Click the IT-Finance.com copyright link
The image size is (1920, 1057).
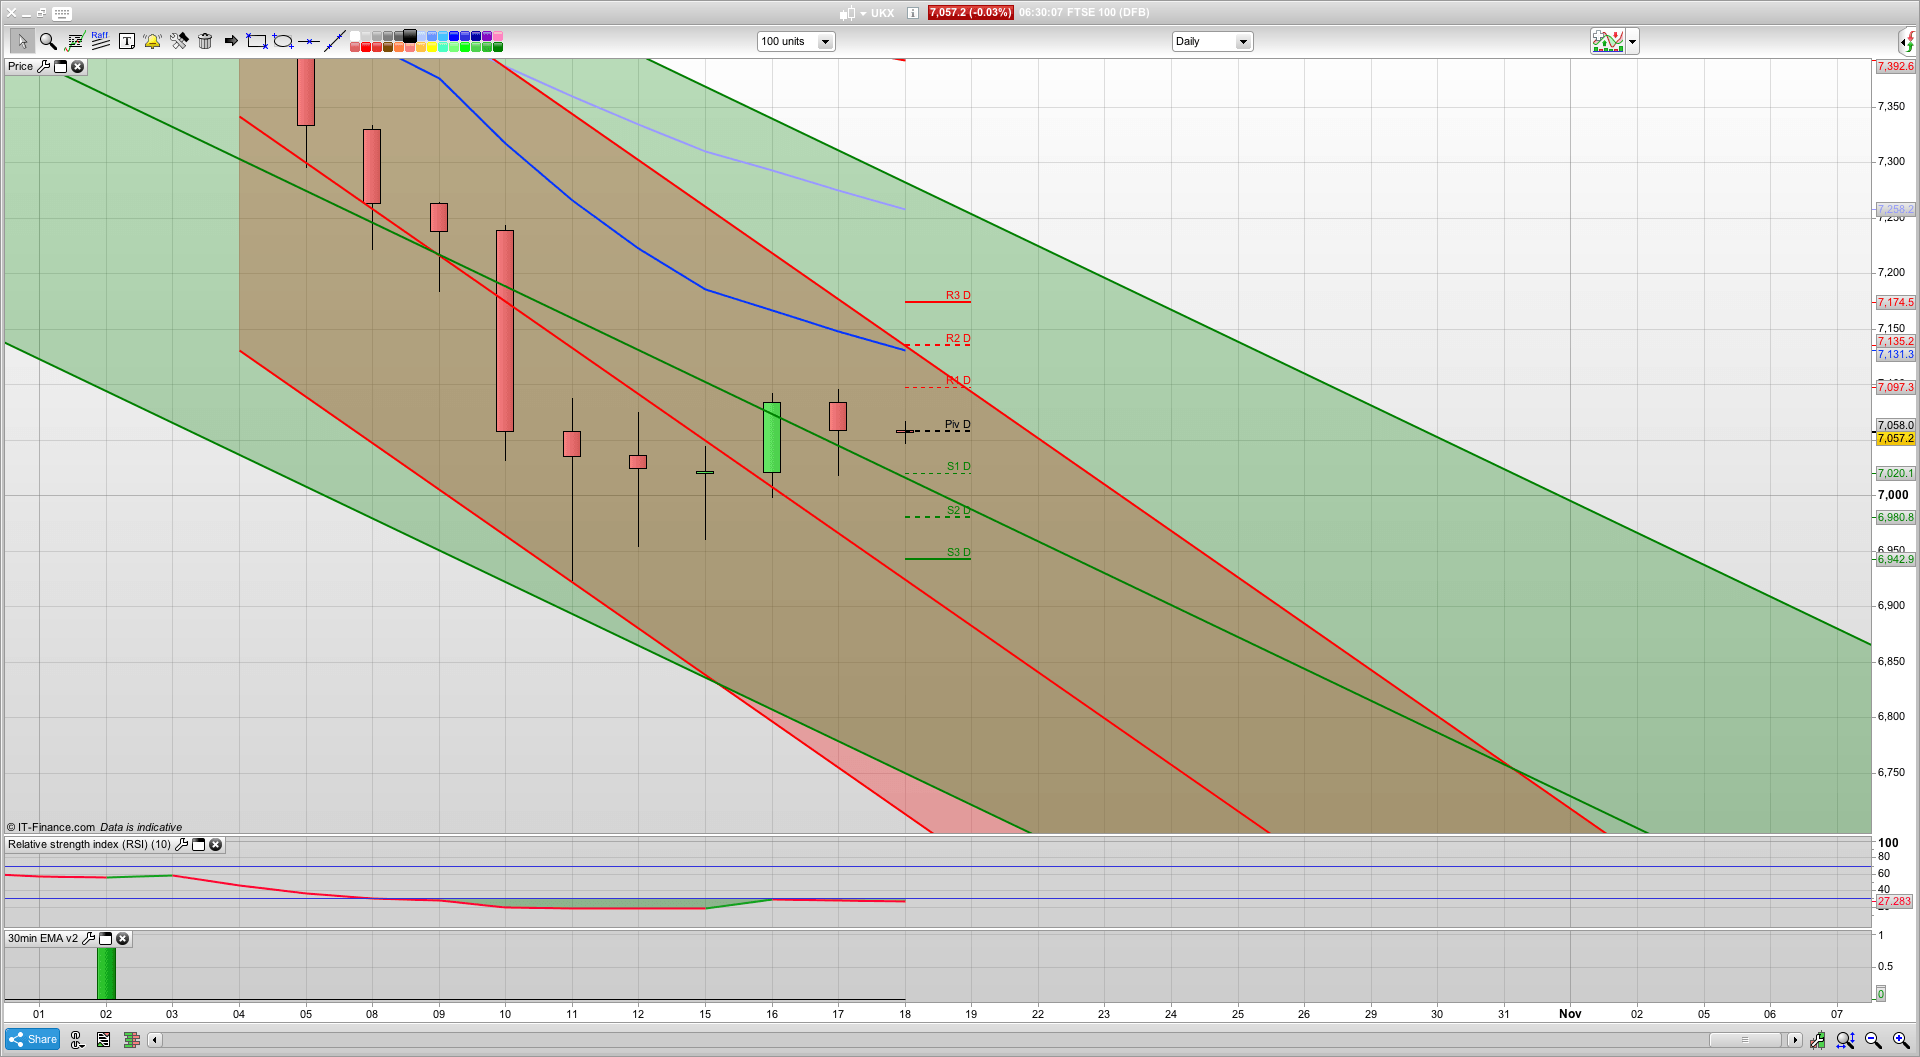coord(50,827)
